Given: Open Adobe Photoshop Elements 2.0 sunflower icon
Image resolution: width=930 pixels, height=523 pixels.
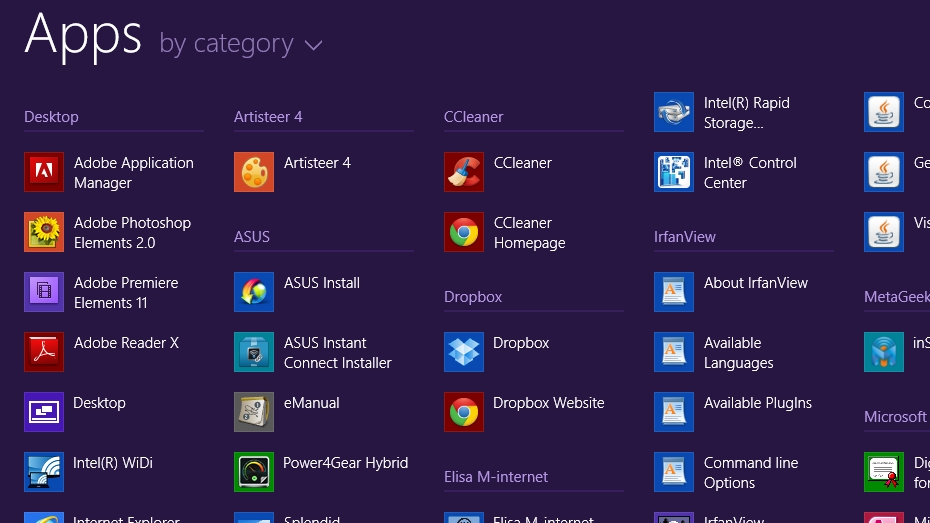Looking at the screenshot, I should point(44,232).
